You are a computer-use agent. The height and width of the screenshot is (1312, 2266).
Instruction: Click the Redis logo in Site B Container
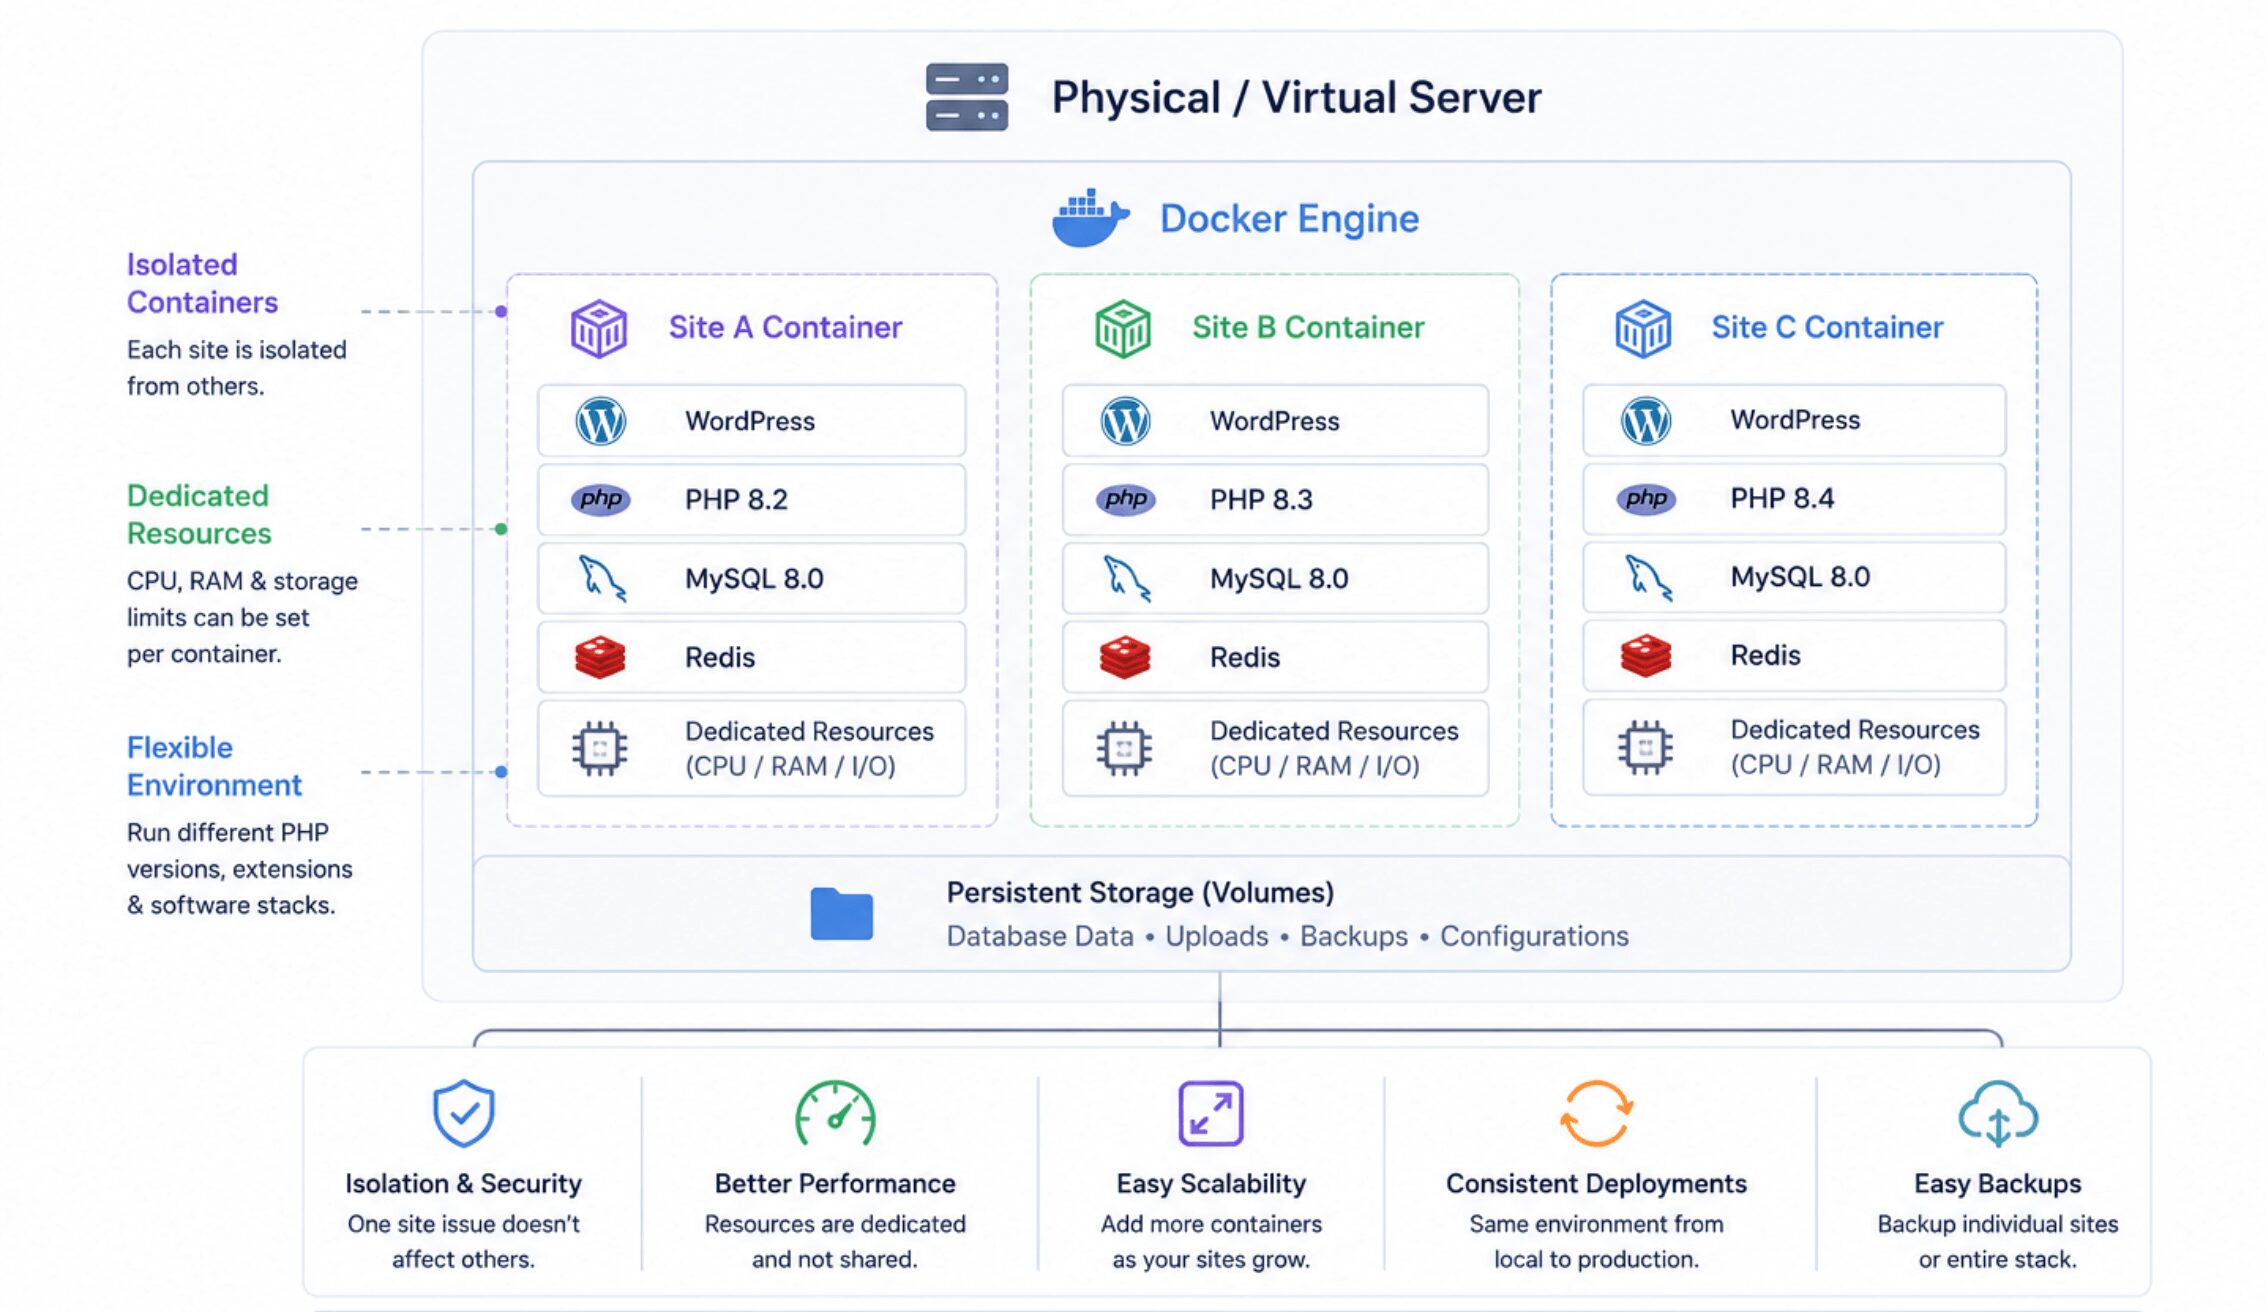(1125, 657)
